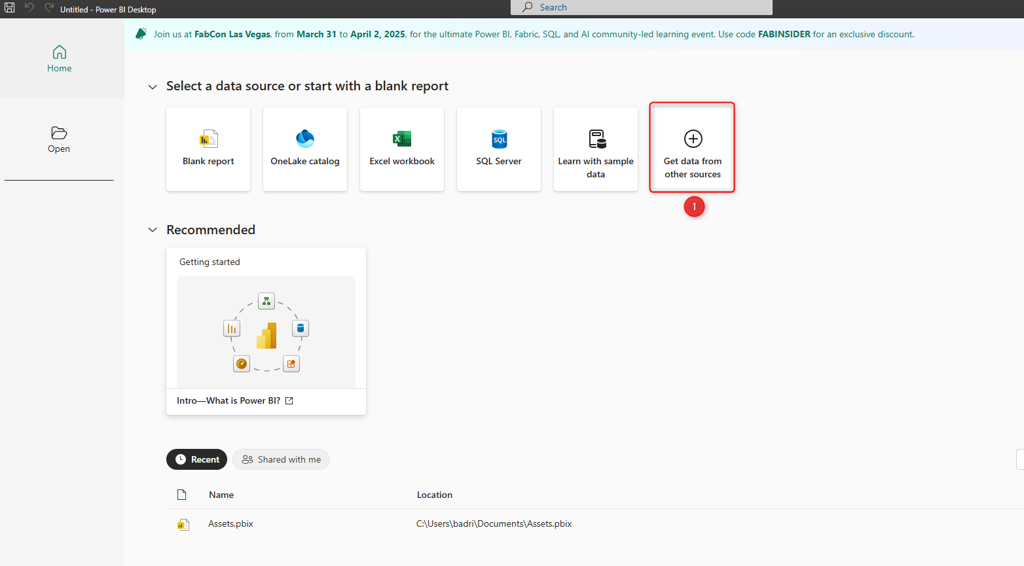Click the Redo arrow icon
This screenshot has height=566, width=1024.
tap(49, 8)
